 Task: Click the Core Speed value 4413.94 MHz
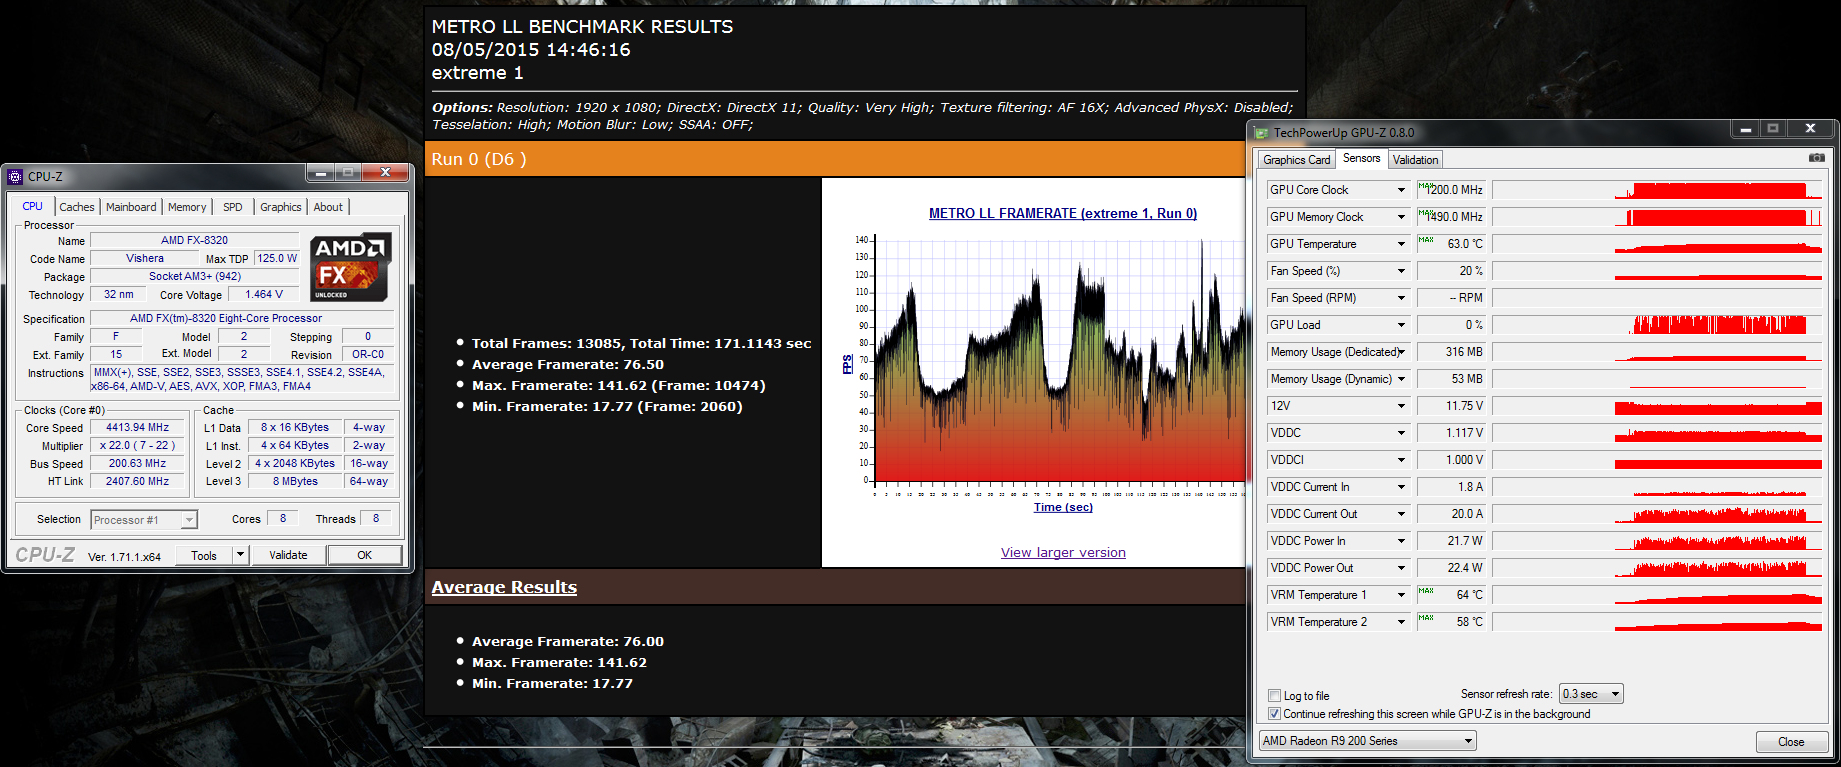pos(137,428)
